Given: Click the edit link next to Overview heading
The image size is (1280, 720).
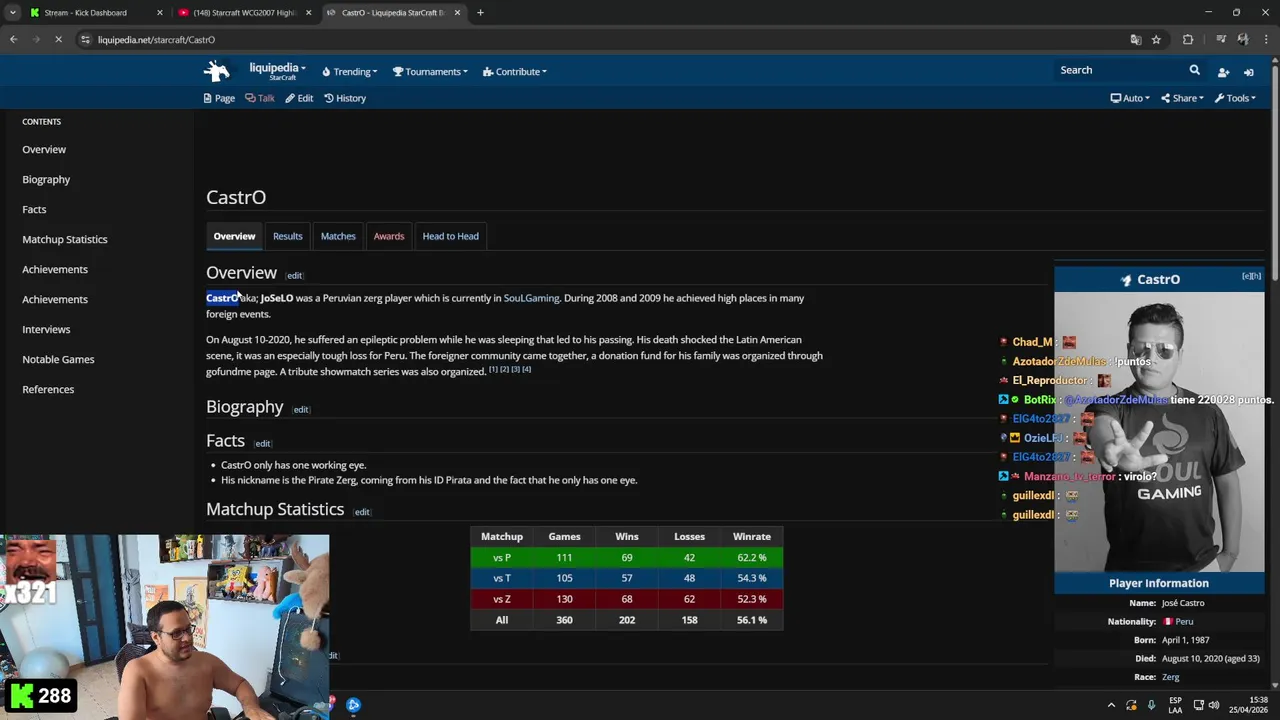Looking at the screenshot, I should 294,276.
